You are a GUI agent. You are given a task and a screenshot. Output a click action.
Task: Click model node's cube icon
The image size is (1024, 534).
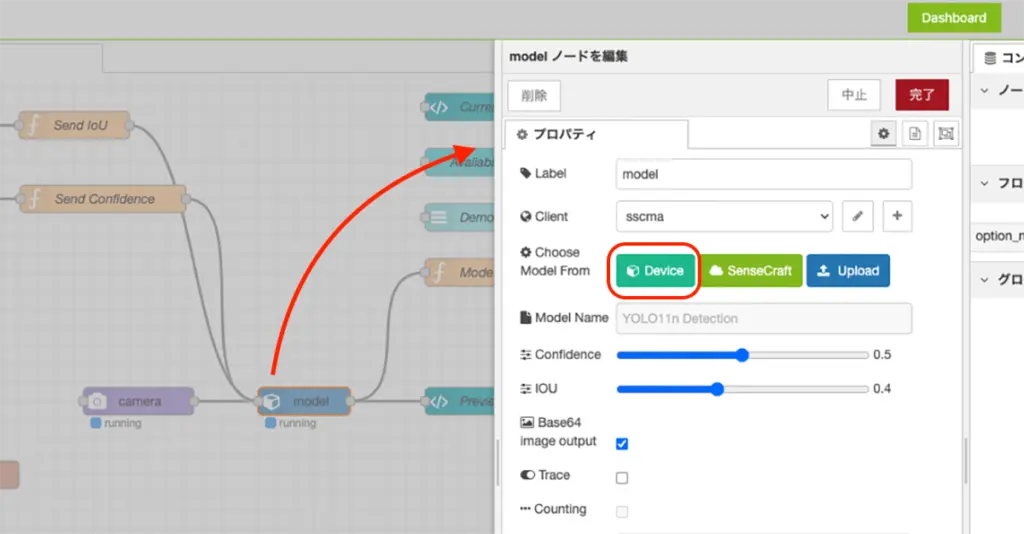(x=272, y=401)
